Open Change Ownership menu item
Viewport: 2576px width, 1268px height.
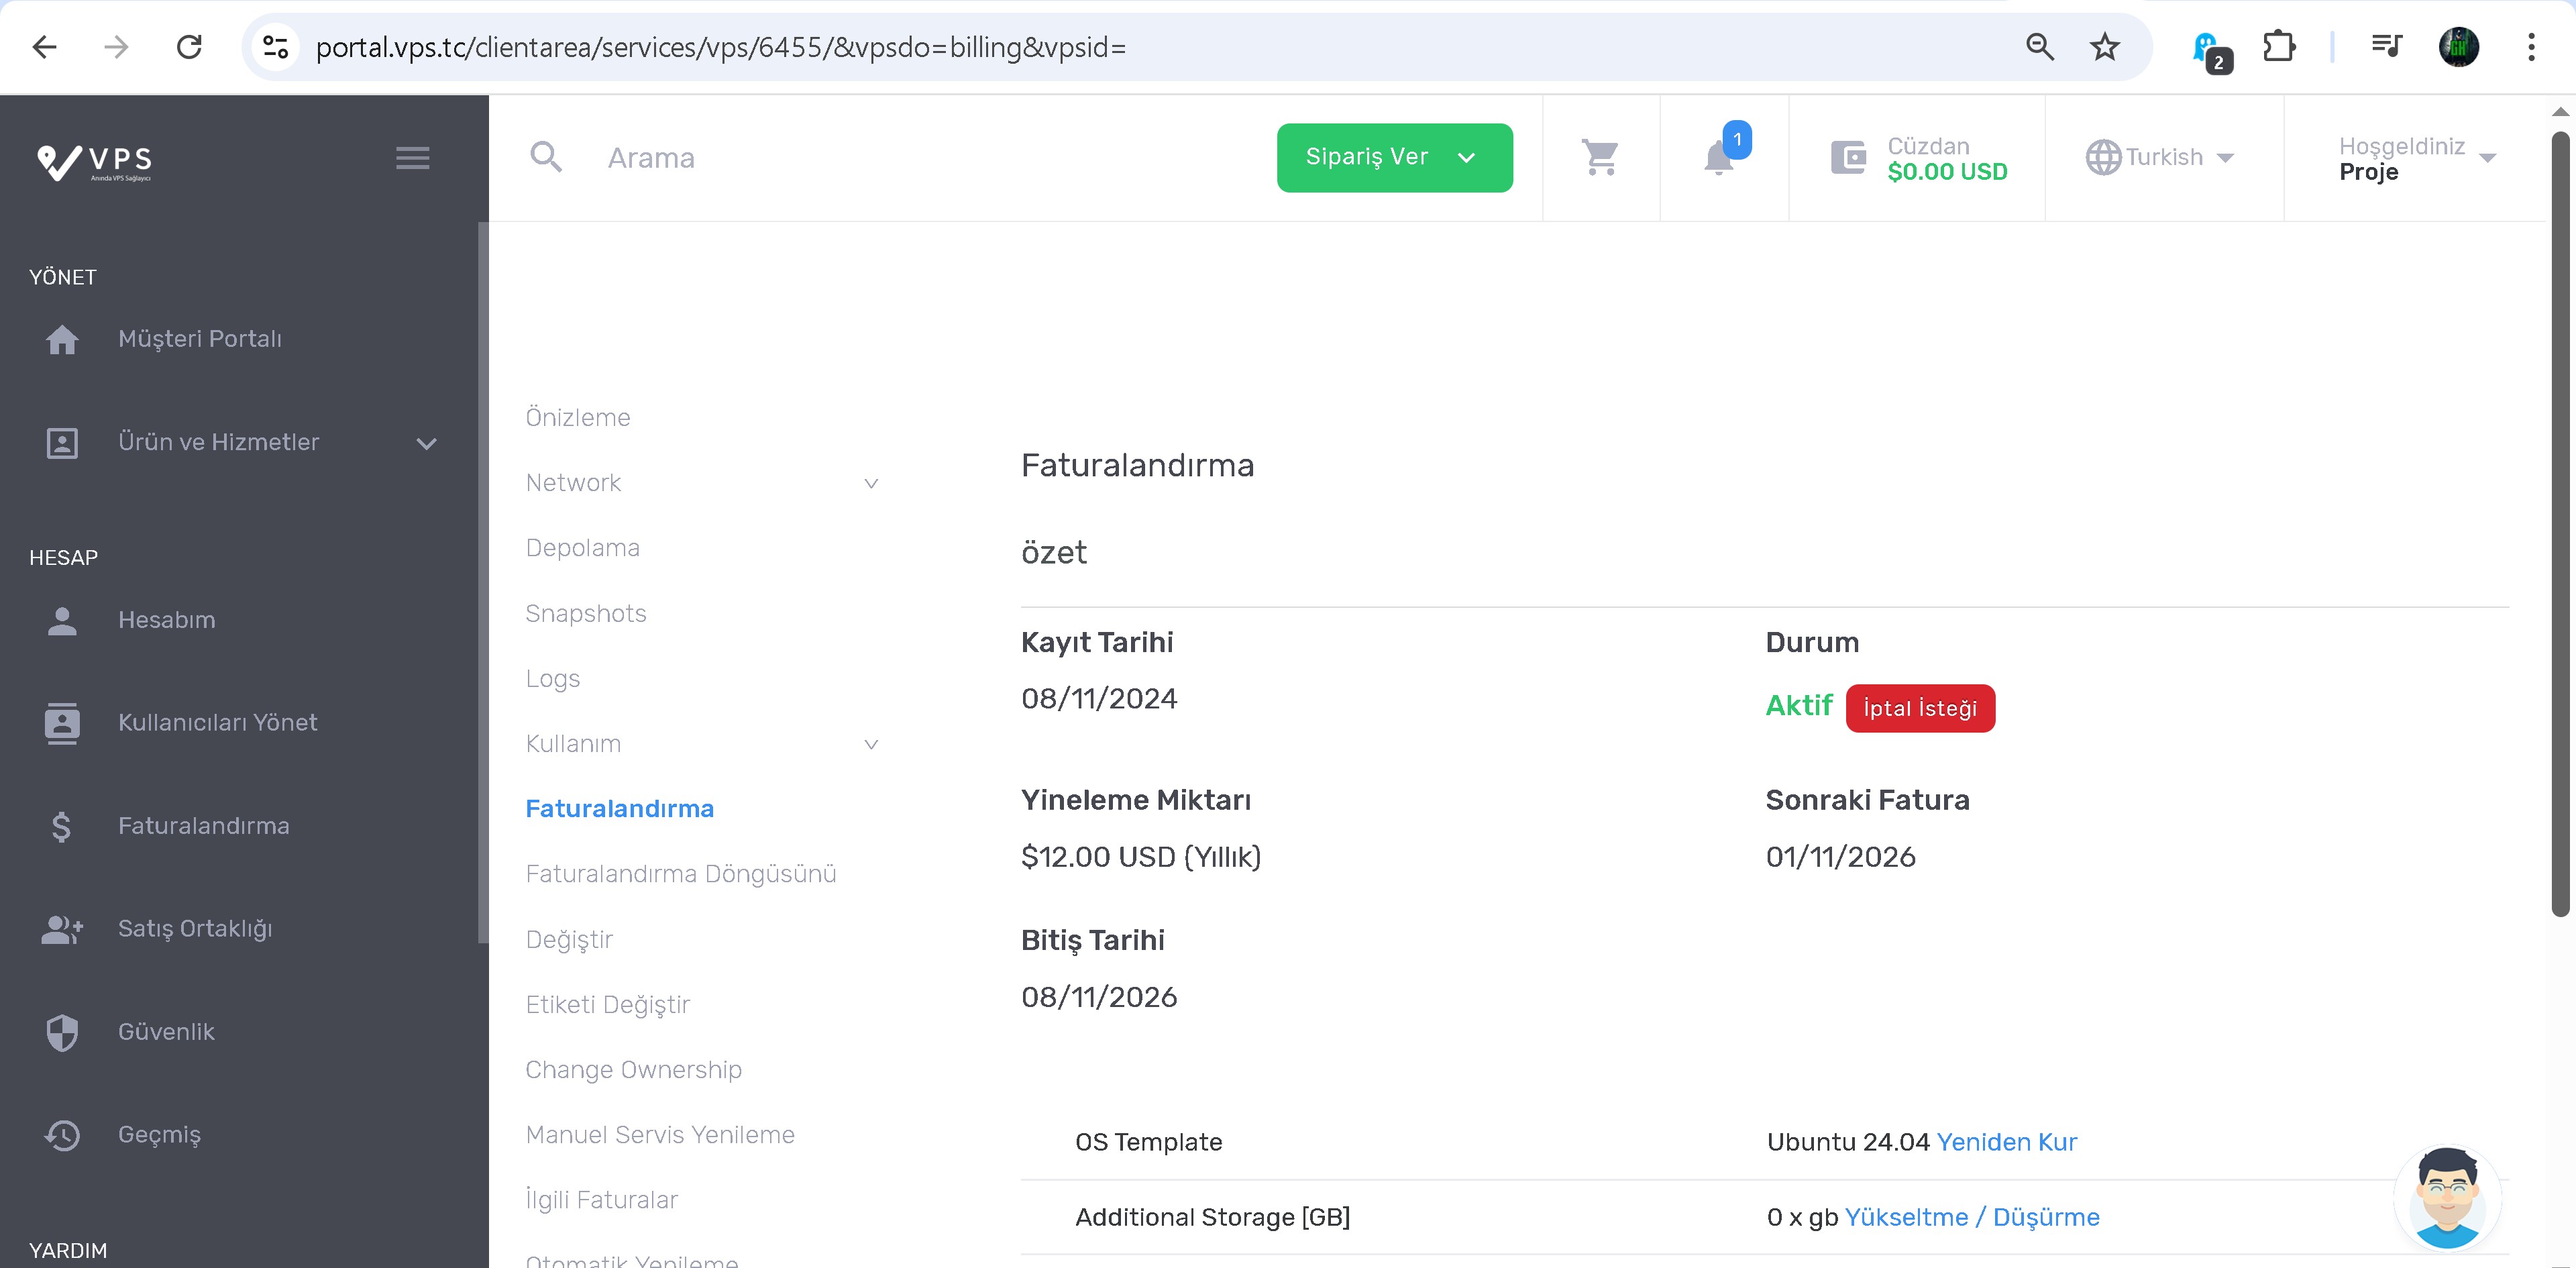point(634,1070)
